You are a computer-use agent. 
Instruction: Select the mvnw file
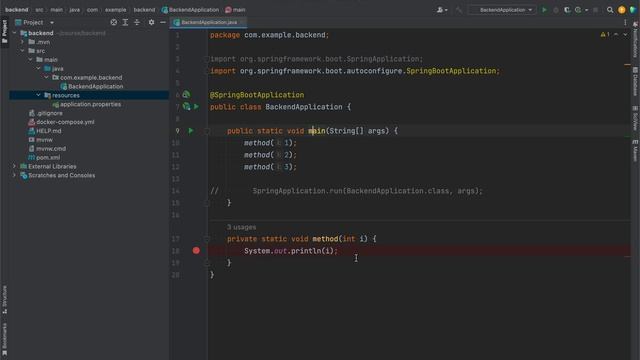40,140
